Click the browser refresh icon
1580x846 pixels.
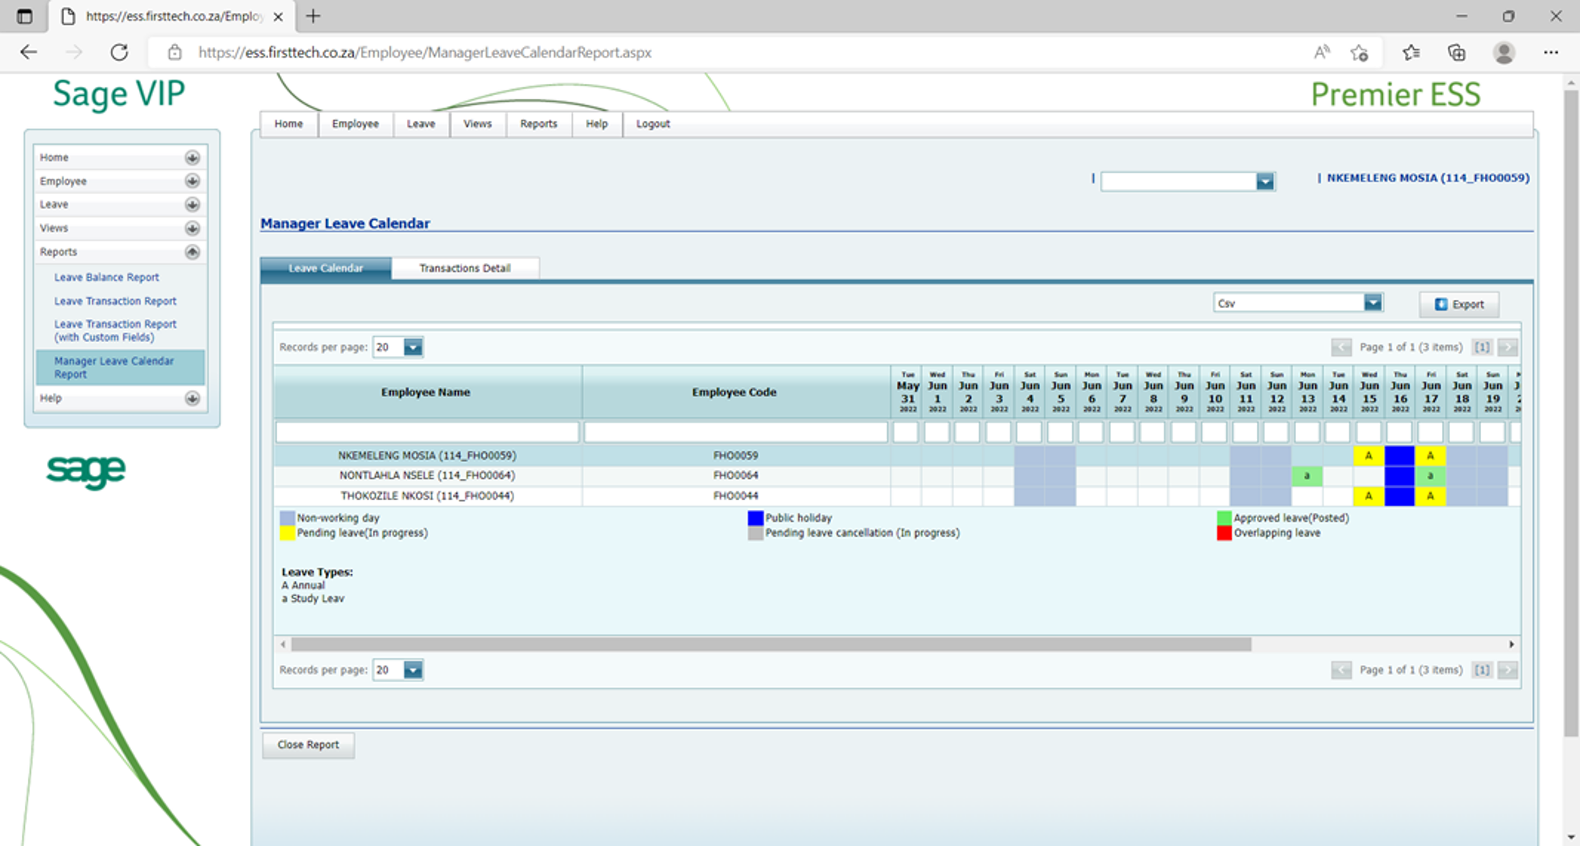[x=119, y=52]
